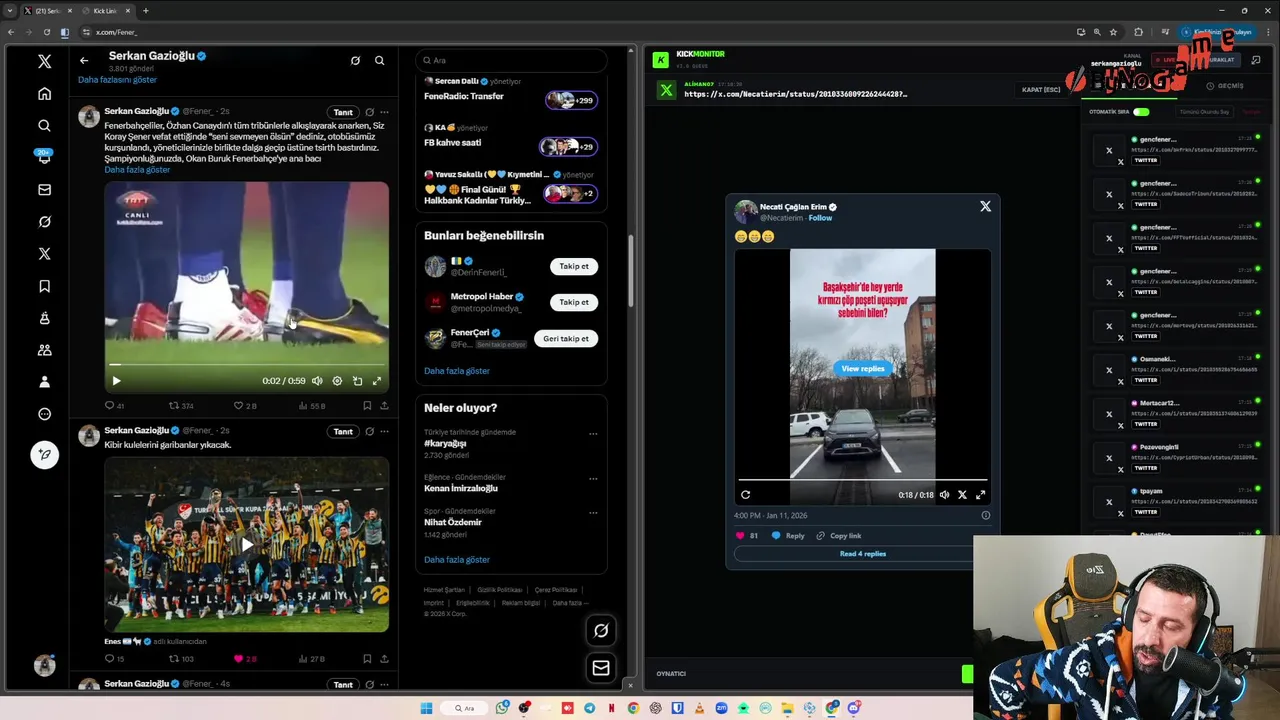Open #karyağışı trending topic
1280x720 pixels.
tap(445, 443)
